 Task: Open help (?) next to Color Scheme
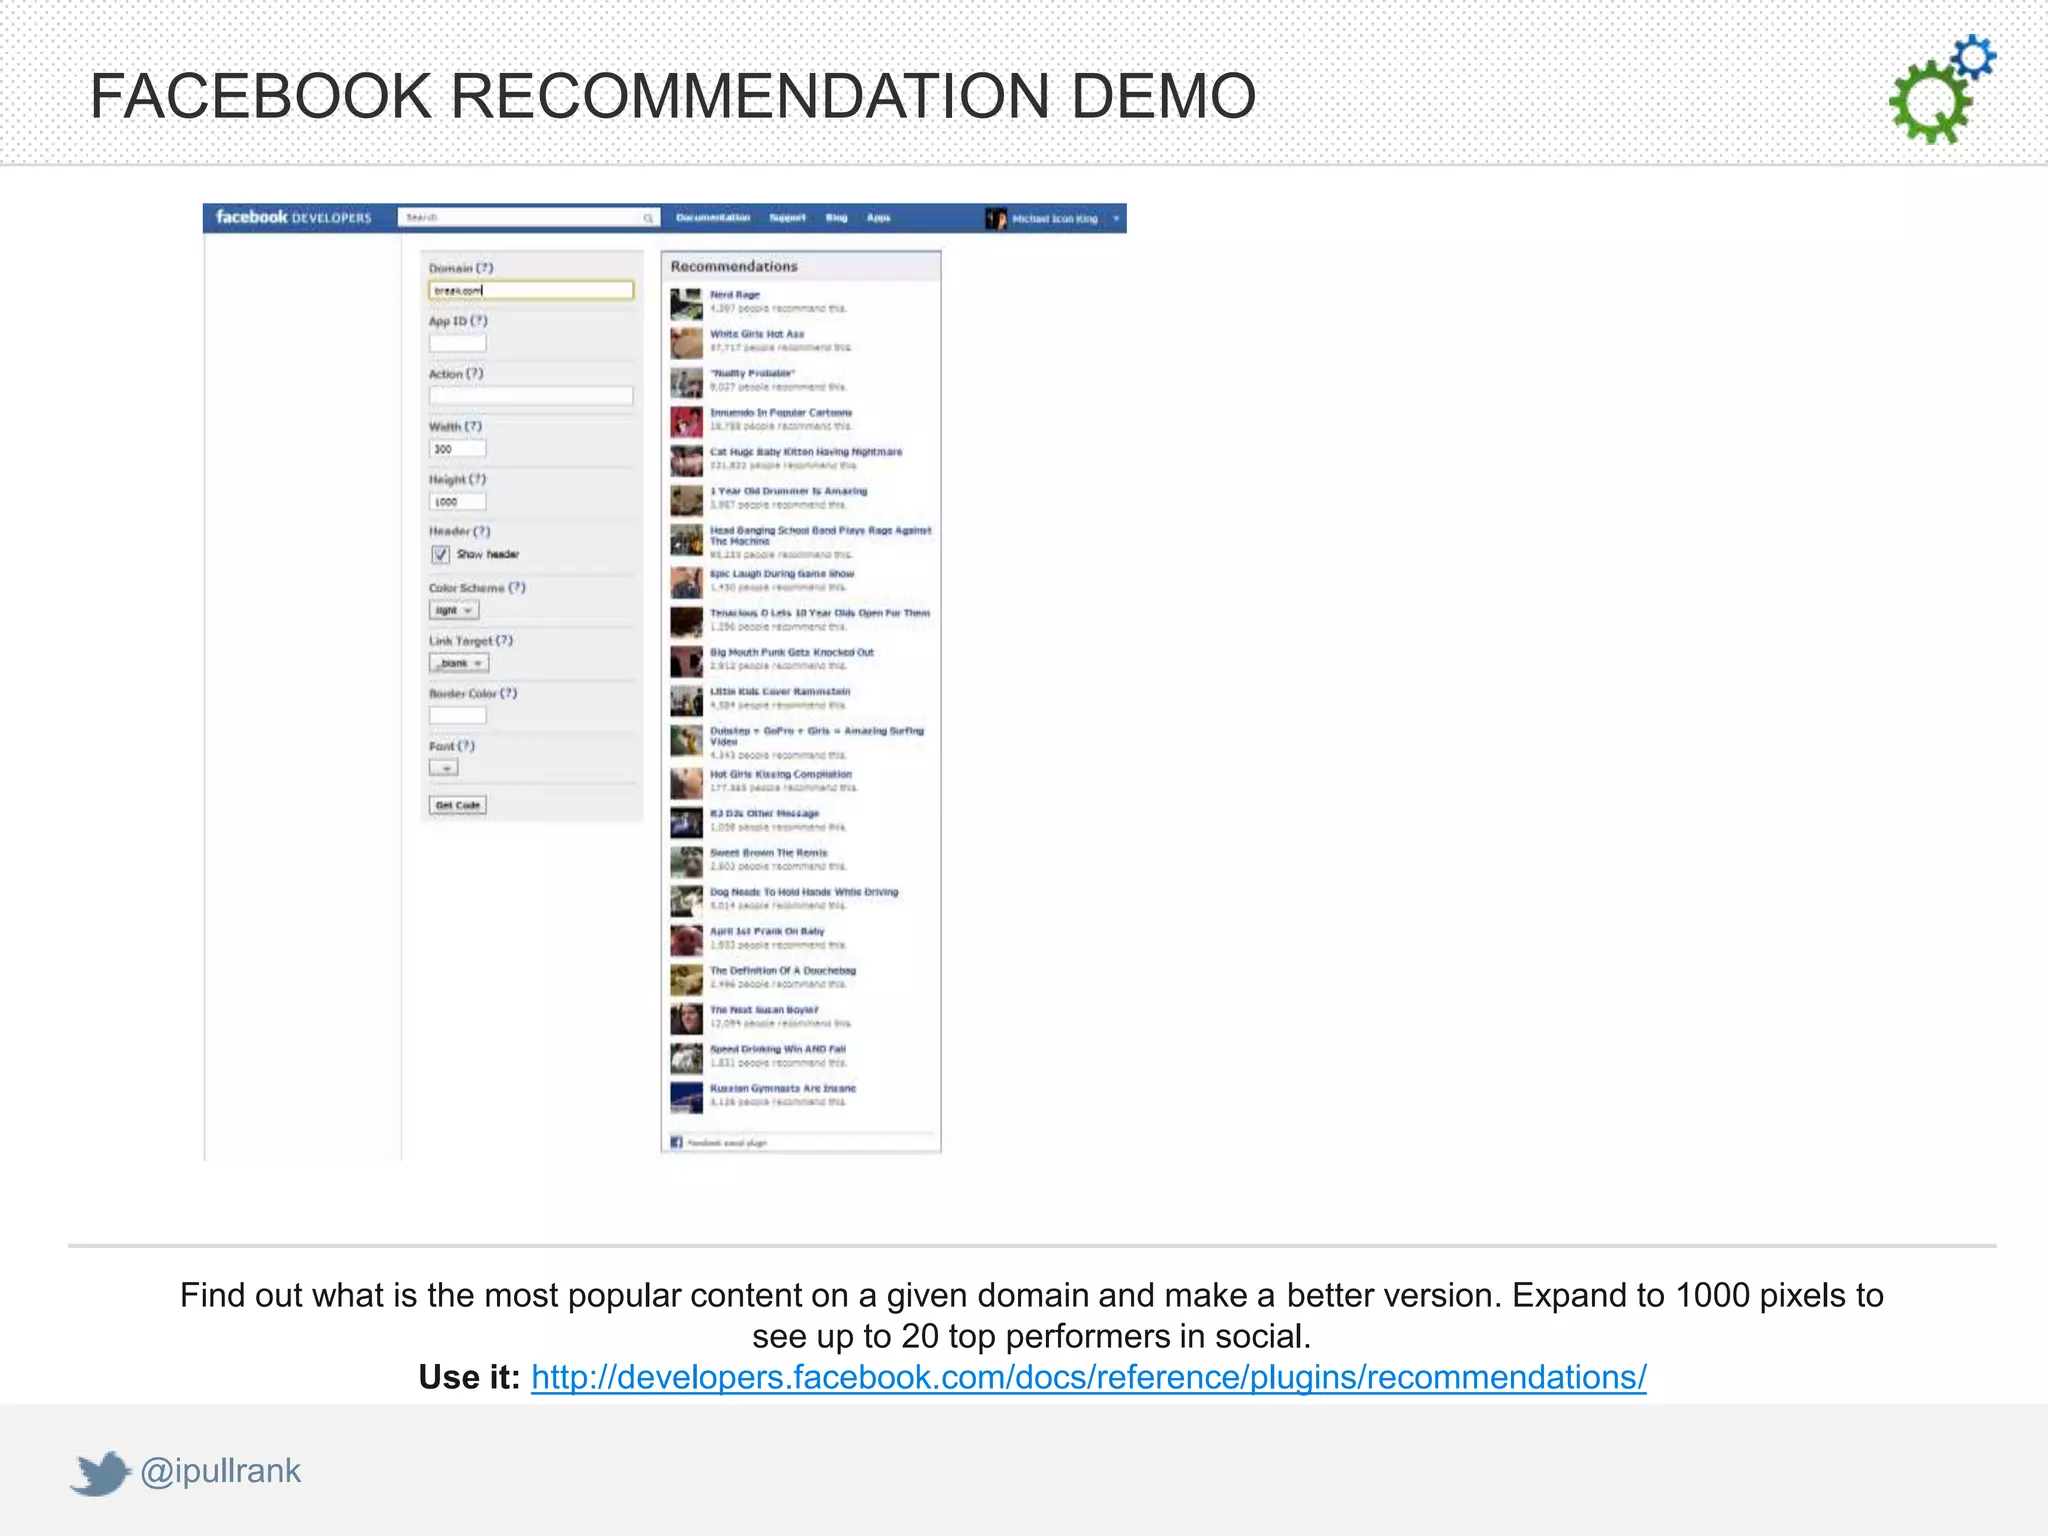517,587
